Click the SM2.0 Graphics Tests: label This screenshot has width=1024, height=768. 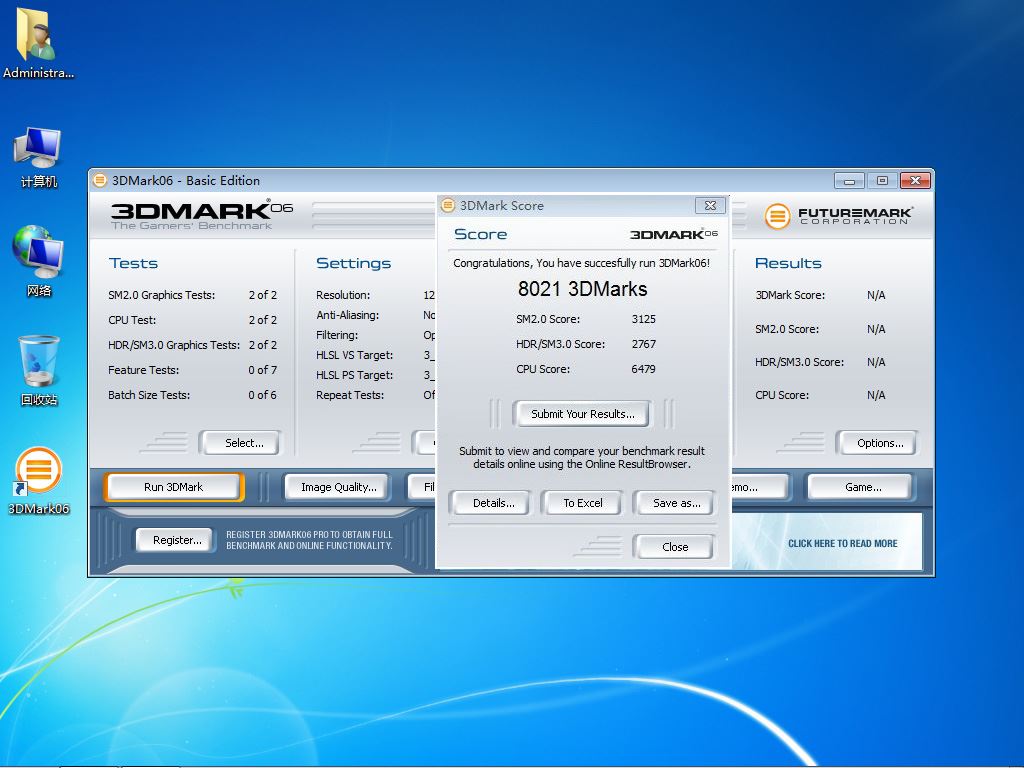[x=161, y=295]
